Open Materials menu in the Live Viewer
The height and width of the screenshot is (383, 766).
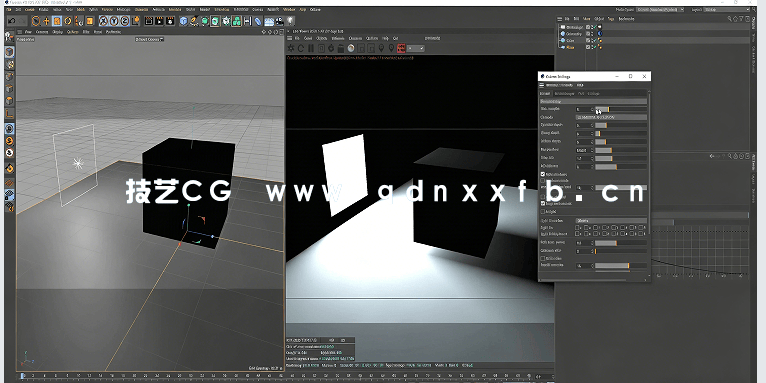click(338, 38)
